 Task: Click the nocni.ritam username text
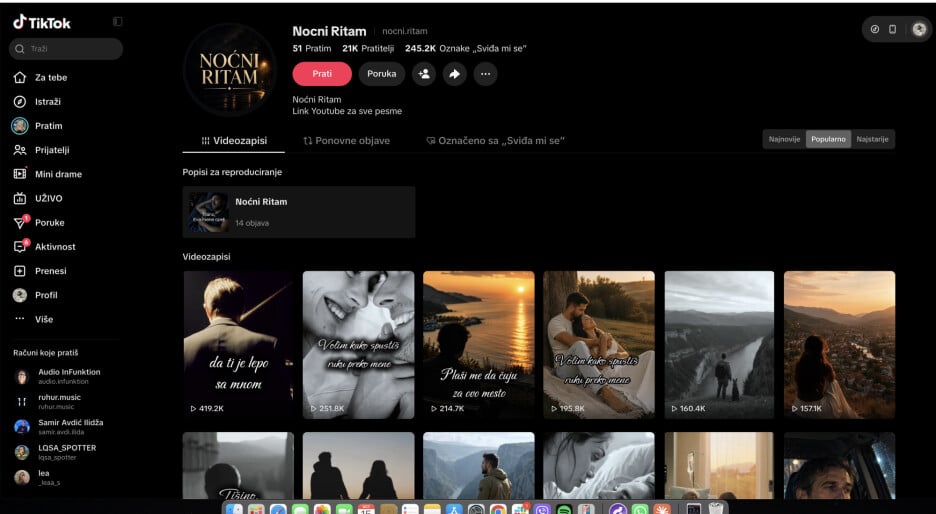[405, 31]
